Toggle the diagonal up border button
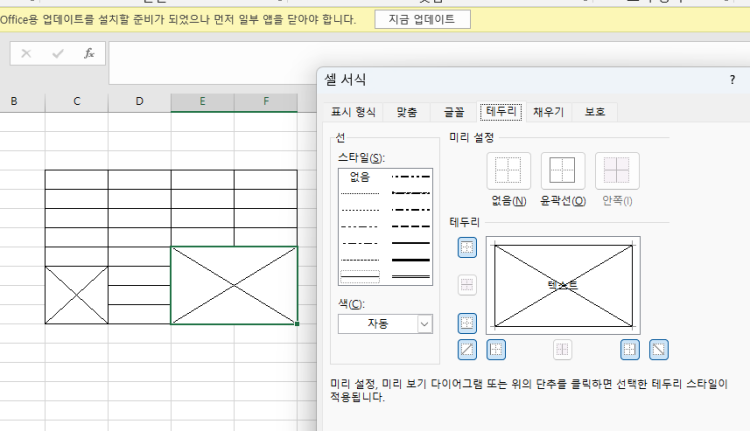The height and width of the screenshot is (431, 750). click(467, 350)
